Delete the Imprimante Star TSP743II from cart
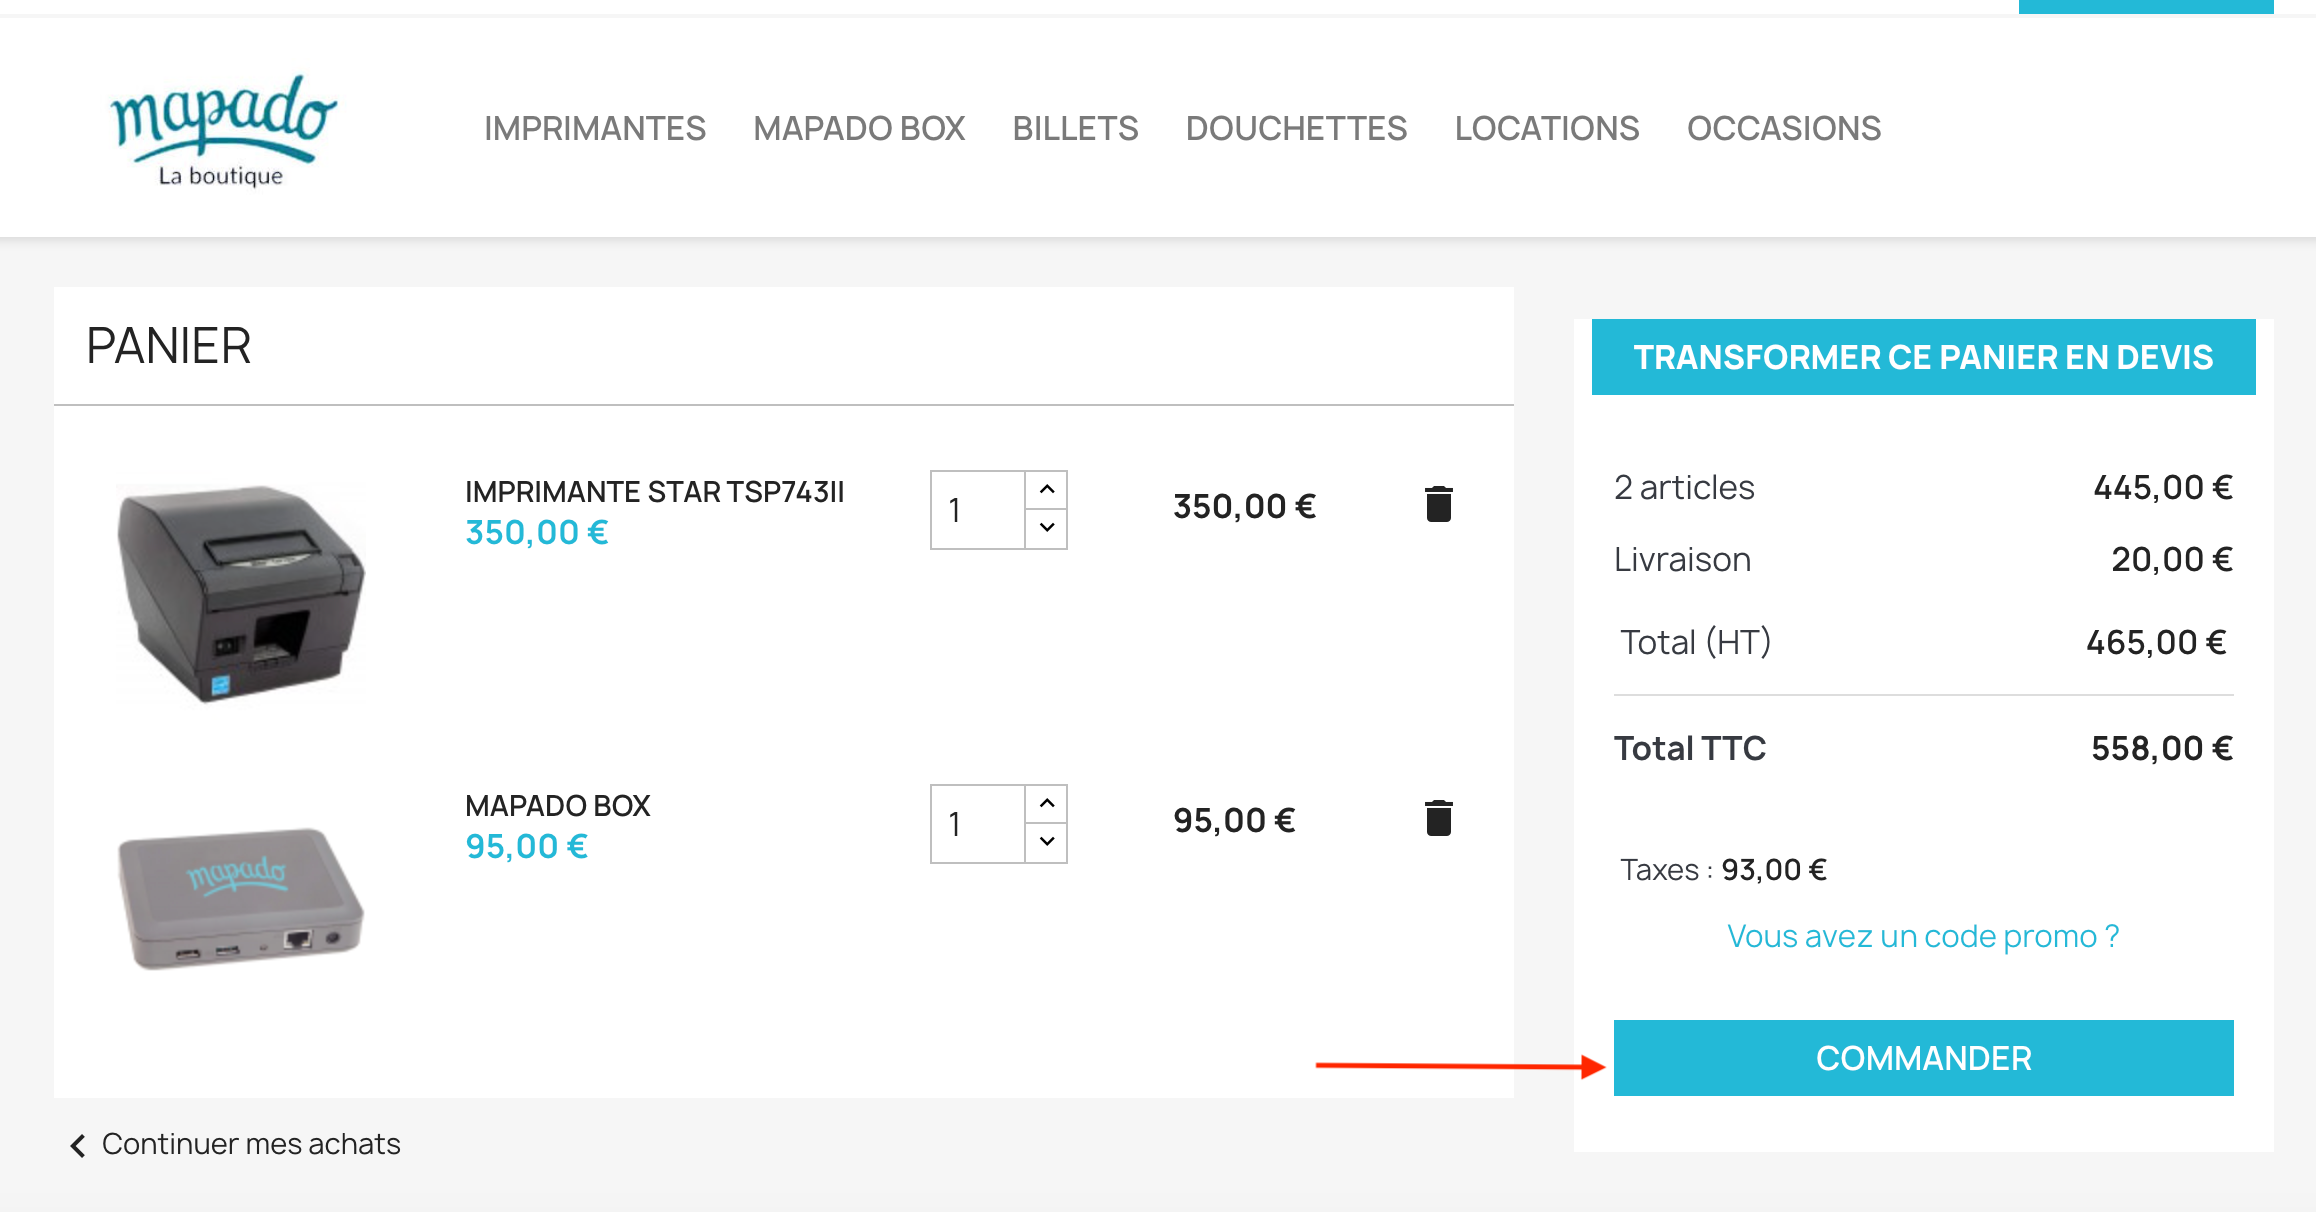2316x1212 pixels. click(x=1438, y=505)
